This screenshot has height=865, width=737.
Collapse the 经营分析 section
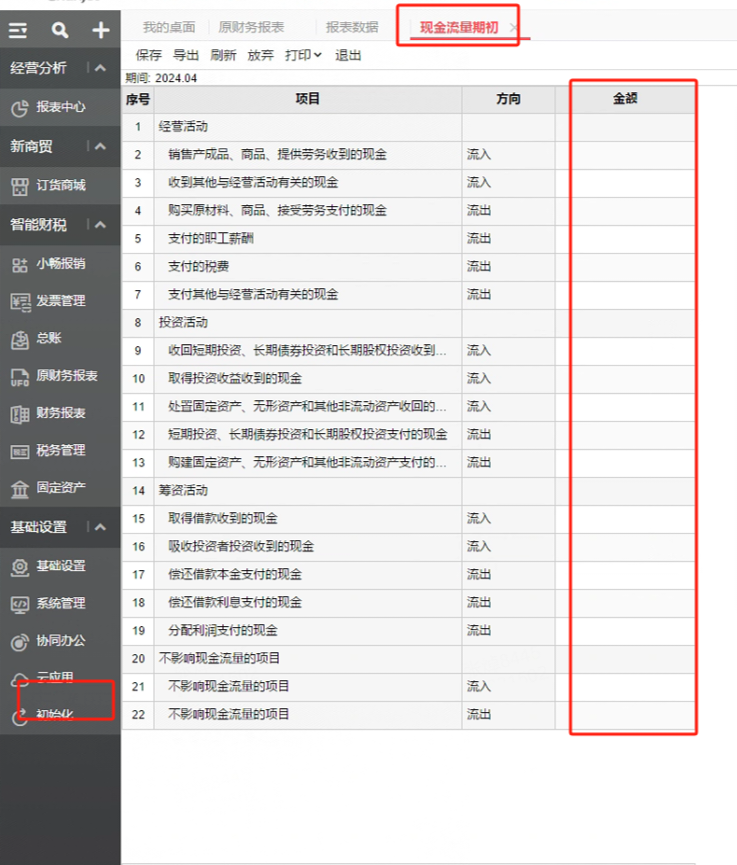pos(100,68)
